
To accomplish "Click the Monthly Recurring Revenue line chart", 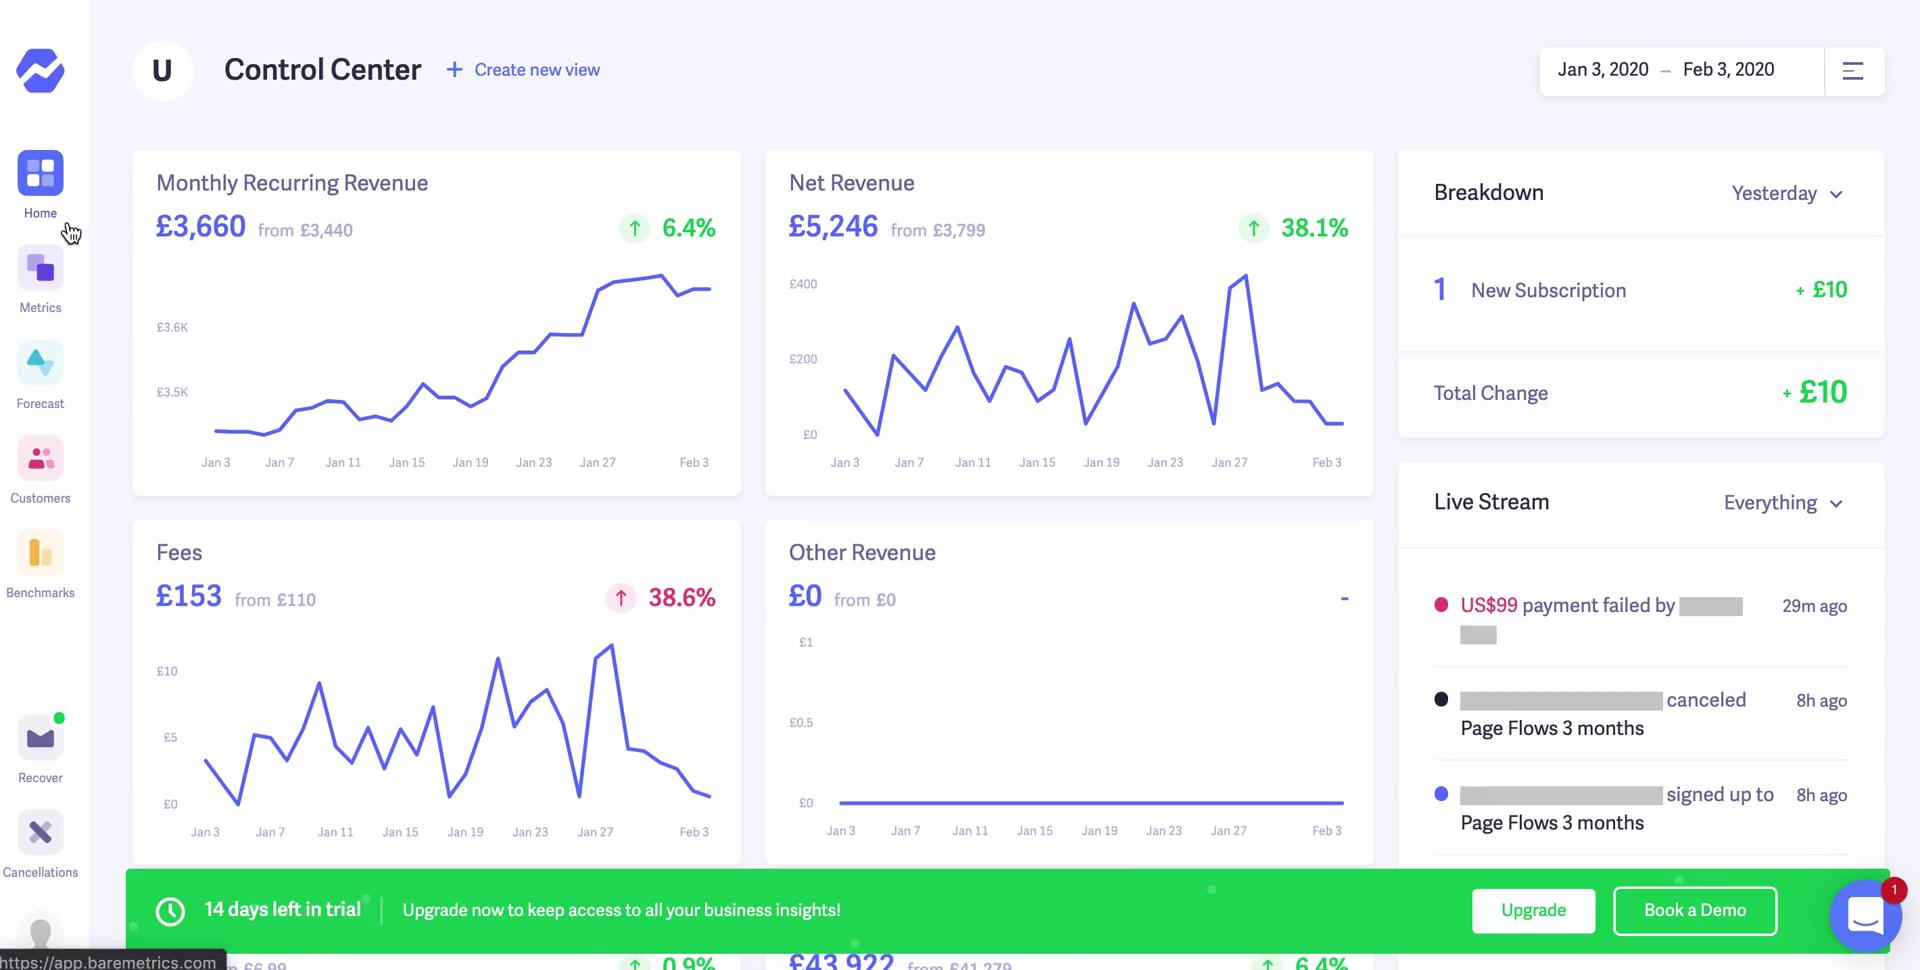I will [x=462, y=355].
